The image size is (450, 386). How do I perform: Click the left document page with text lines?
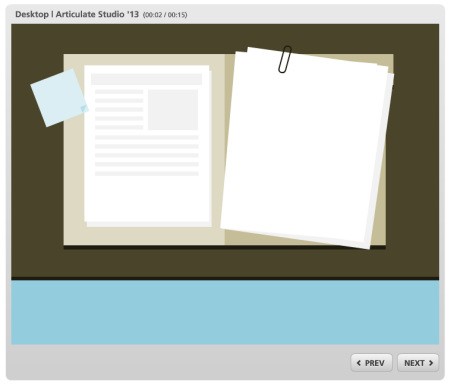147,145
